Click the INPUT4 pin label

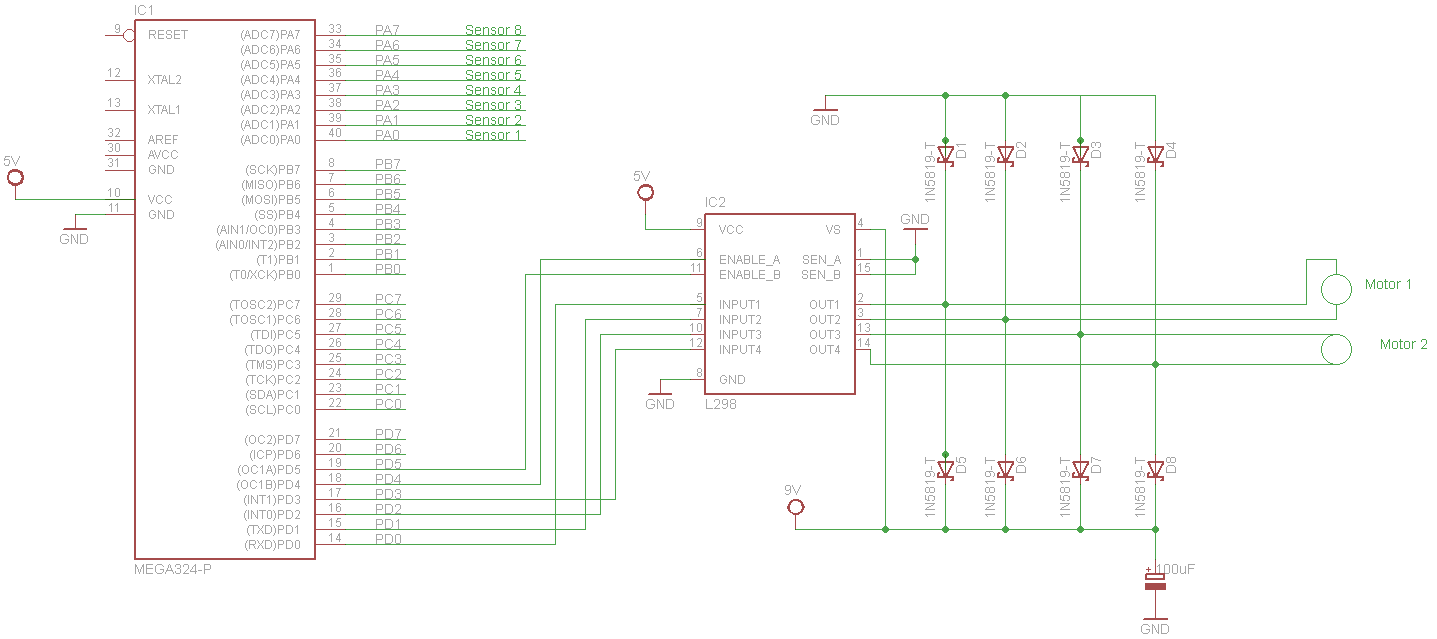[x=740, y=349]
